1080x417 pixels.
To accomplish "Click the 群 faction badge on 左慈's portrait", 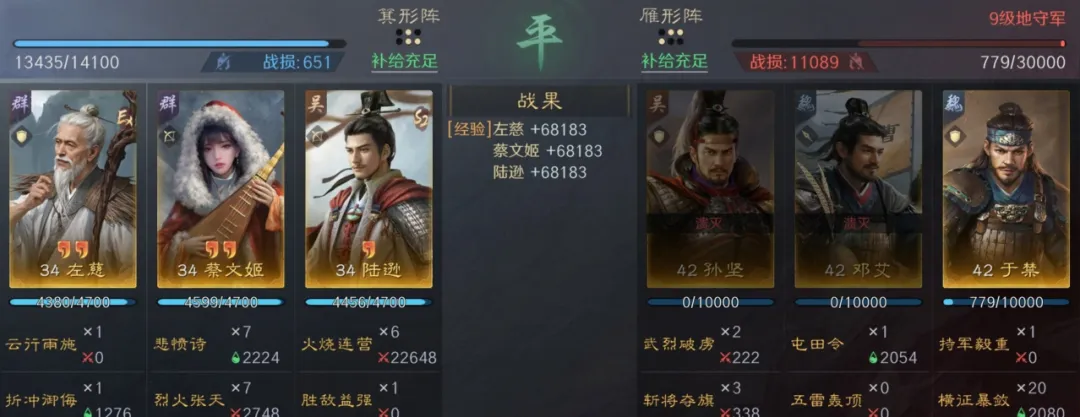I will click(x=19, y=105).
